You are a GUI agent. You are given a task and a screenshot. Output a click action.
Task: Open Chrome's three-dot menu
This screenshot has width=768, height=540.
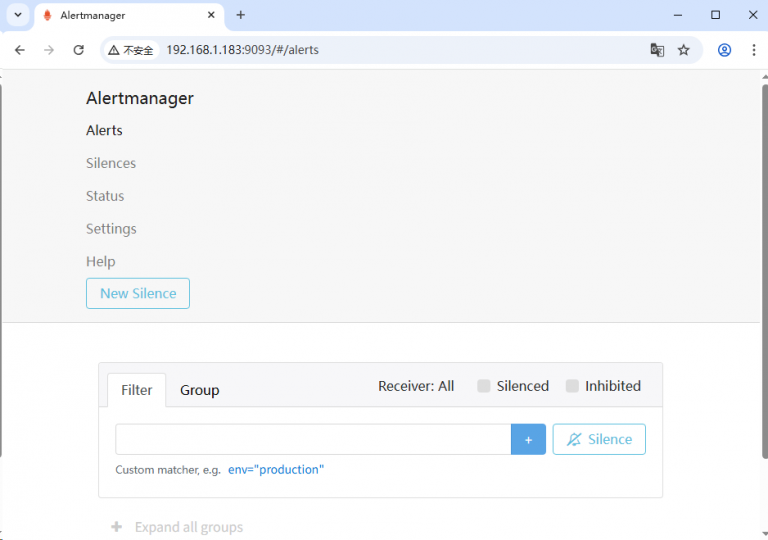(x=754, y=50)
